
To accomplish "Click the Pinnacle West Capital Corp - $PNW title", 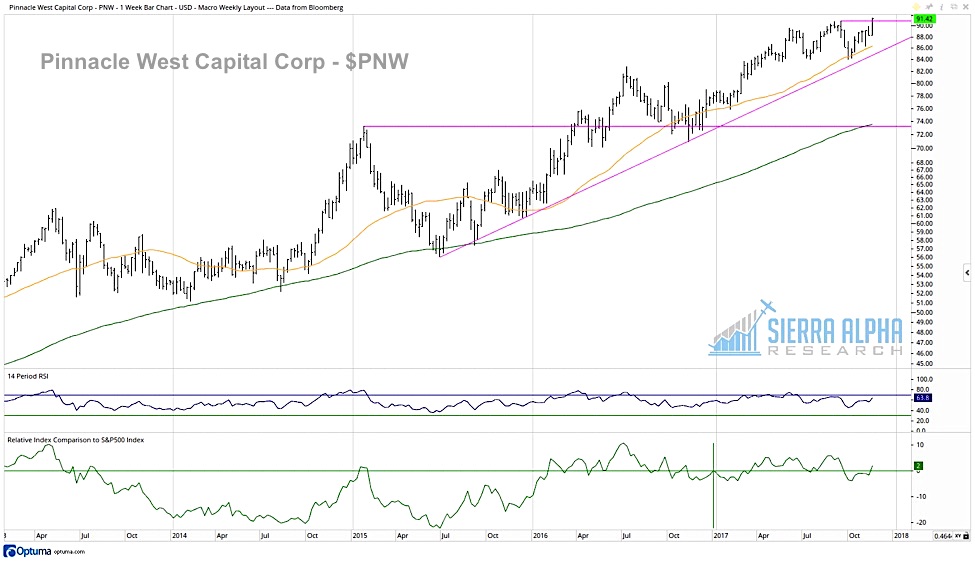I will click(x=224, y=62).
